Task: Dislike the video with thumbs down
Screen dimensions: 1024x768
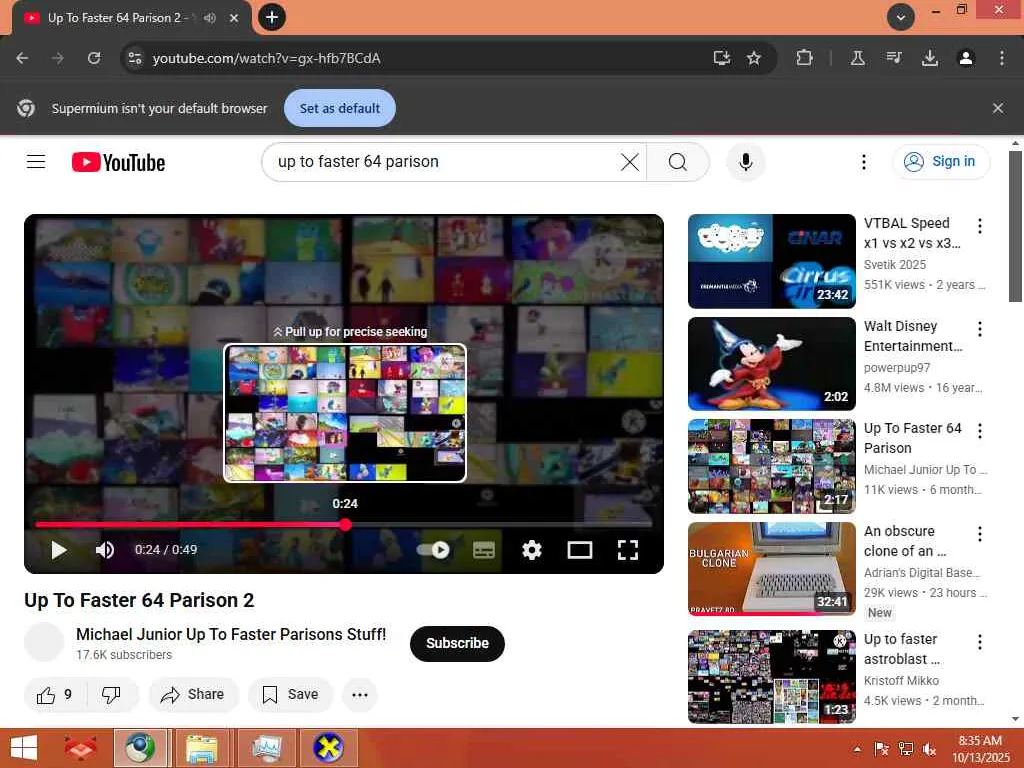Action: coord(112,694)
